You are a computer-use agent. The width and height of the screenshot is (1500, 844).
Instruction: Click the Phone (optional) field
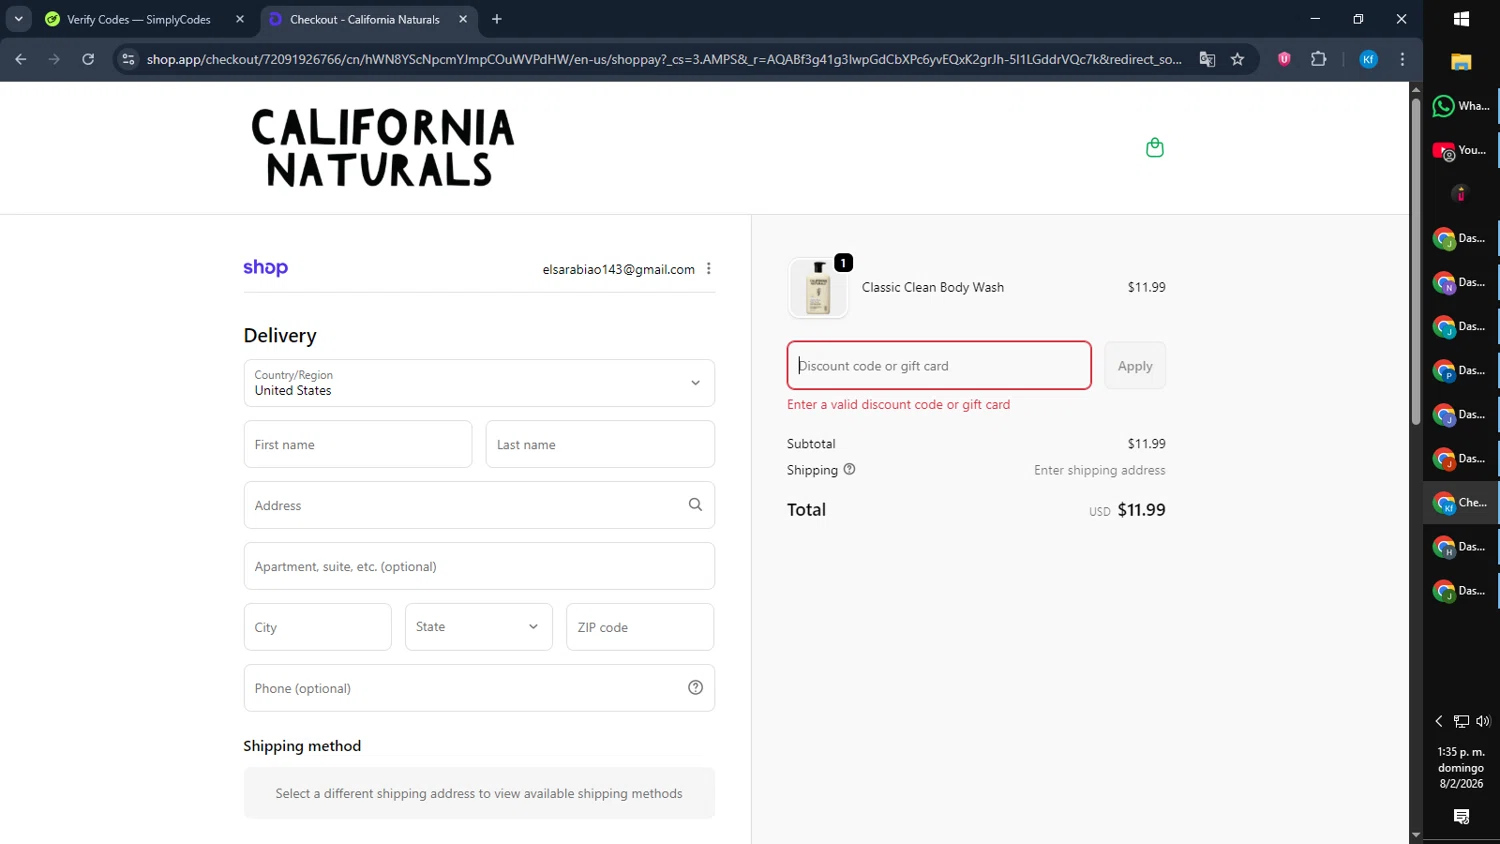tap(479, 688)
